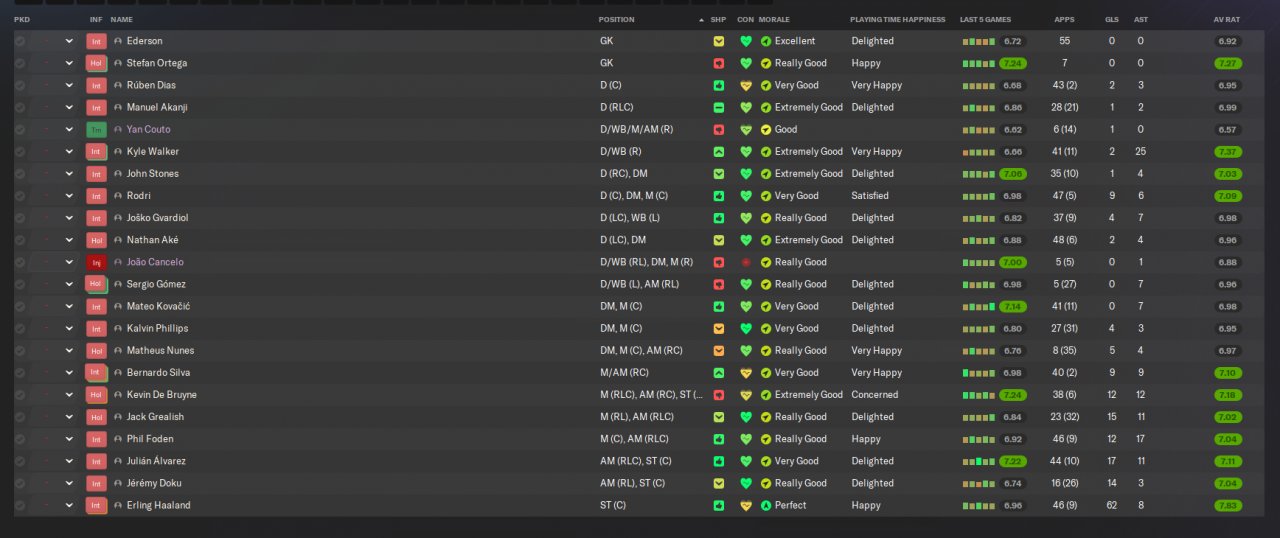1280x538 pixels.
Task: Click the Int badge beside Erling Haaland
Action: [96, 505]
